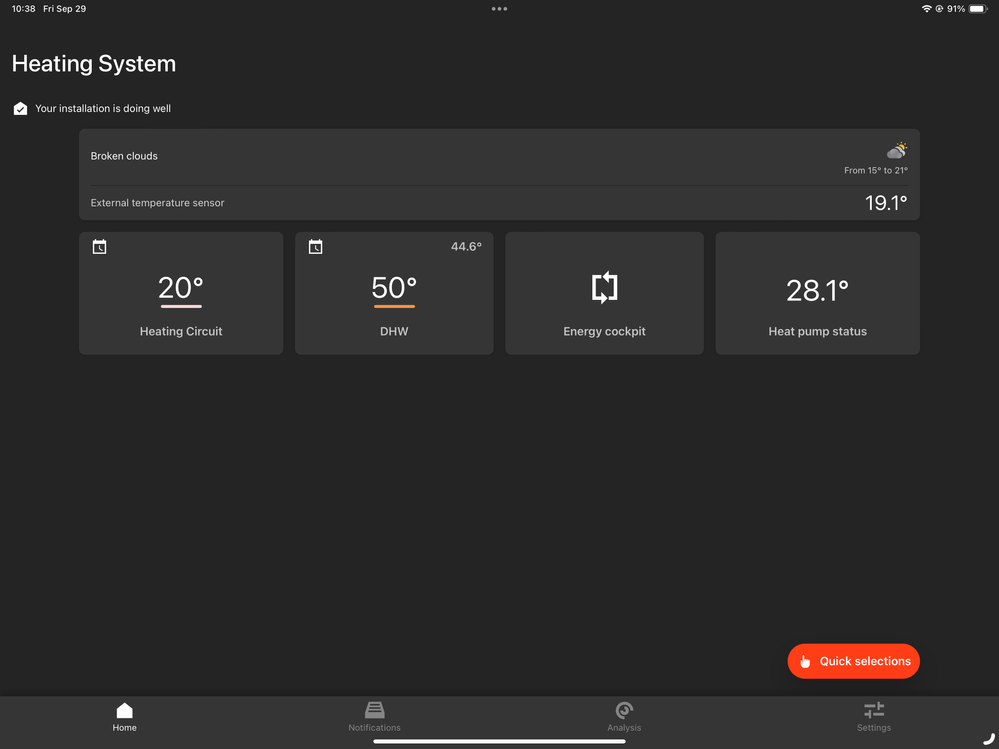Open Heat pump status 28.1° tile

point(817,294)
